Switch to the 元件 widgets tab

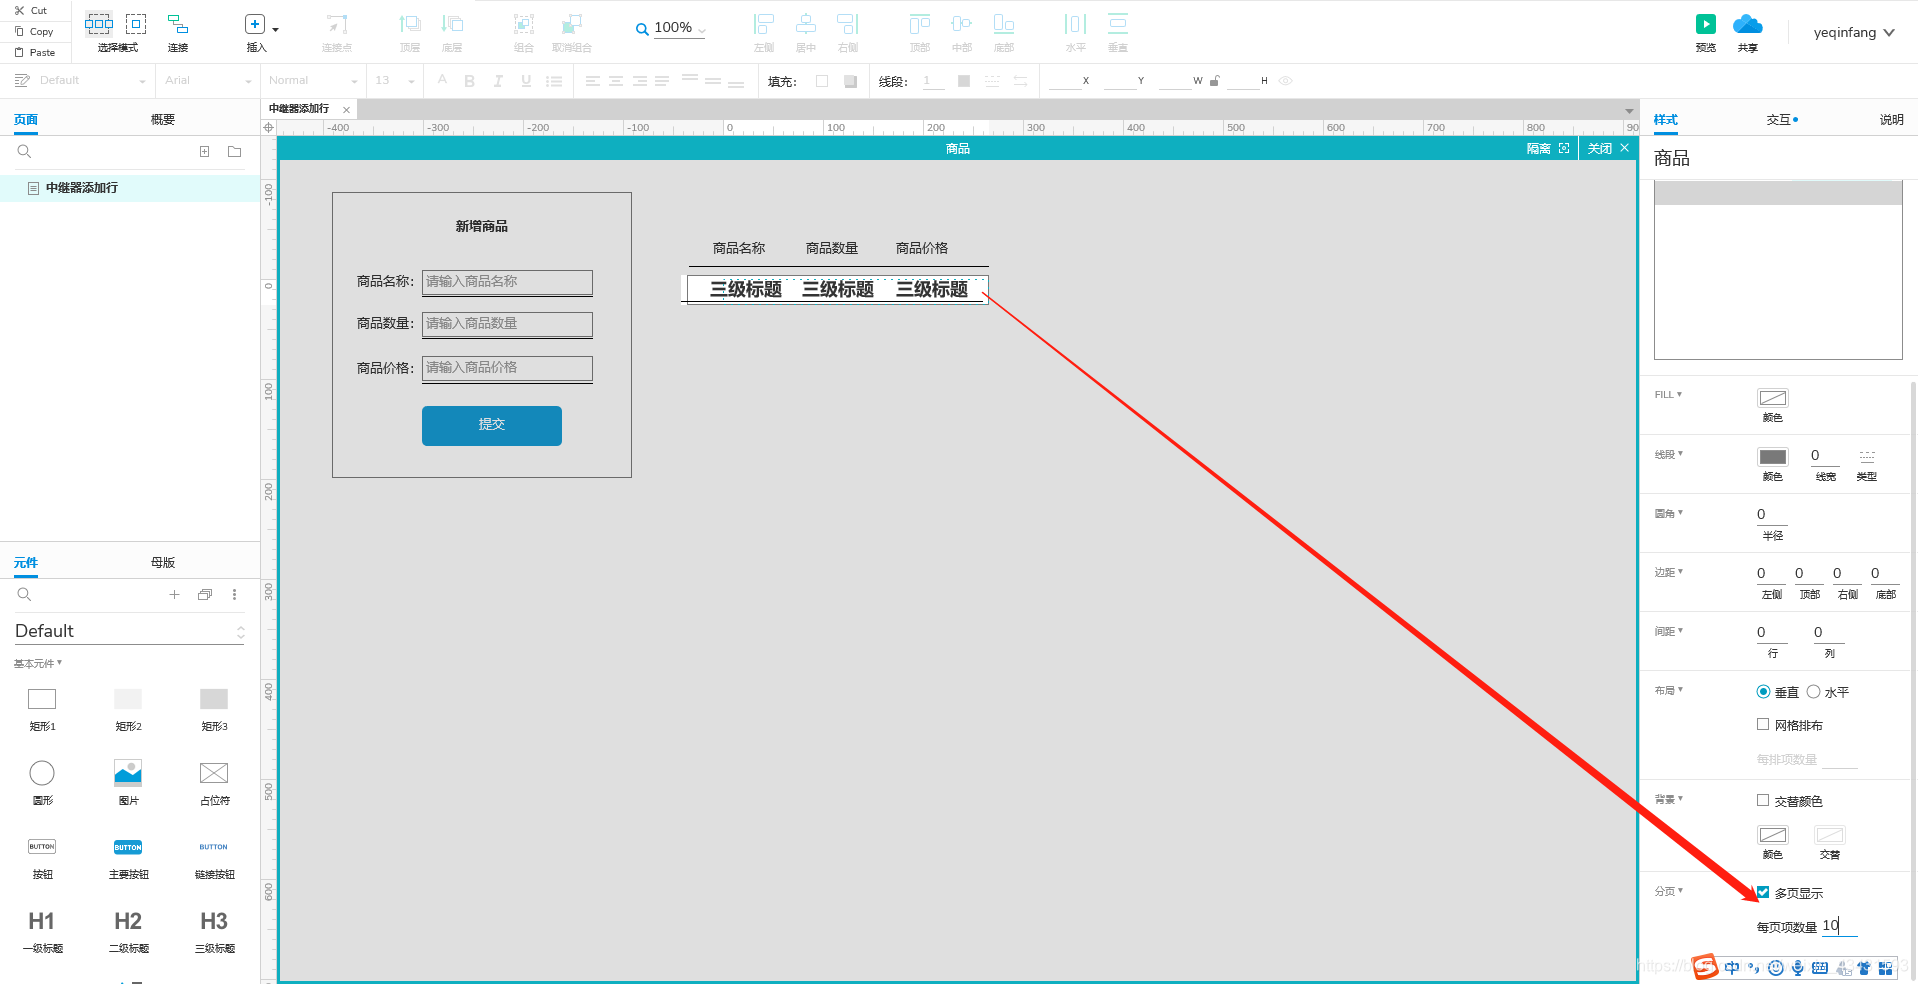pos(26,563)
